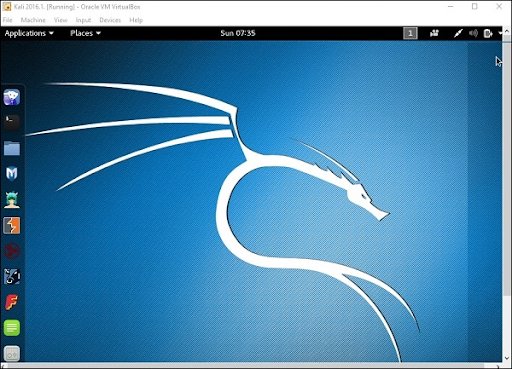Click the vertical scrollbar down arrow
Image resolution: width=512 pixels, height=369 pixels.
point(506,358)
